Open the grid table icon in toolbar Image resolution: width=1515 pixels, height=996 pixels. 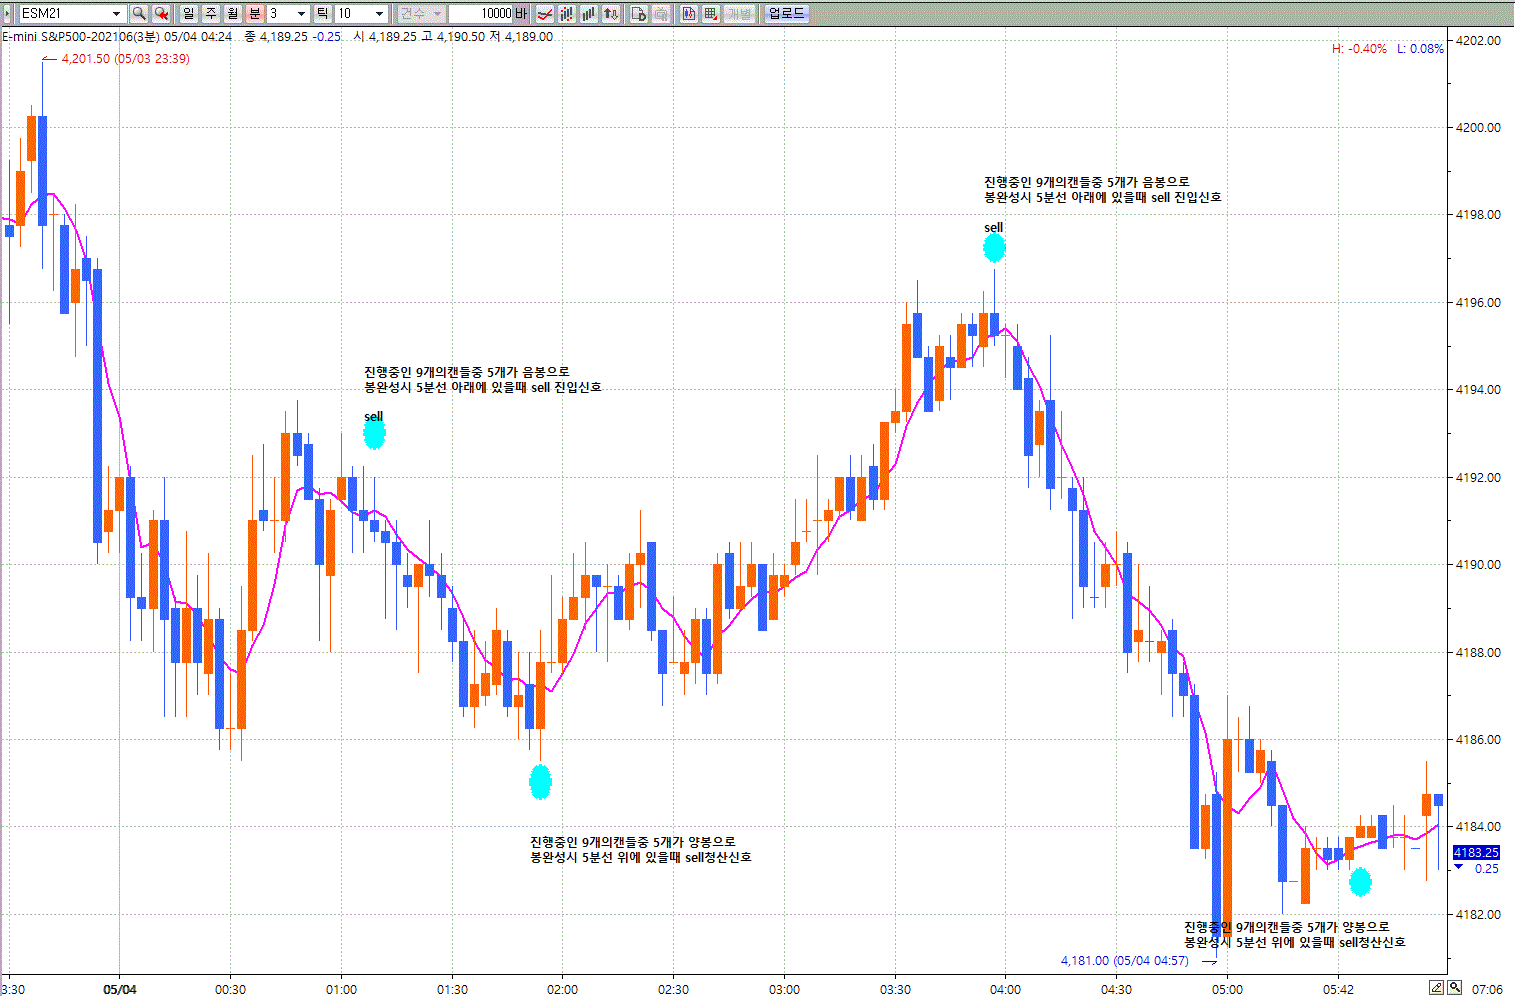[711, 13]
